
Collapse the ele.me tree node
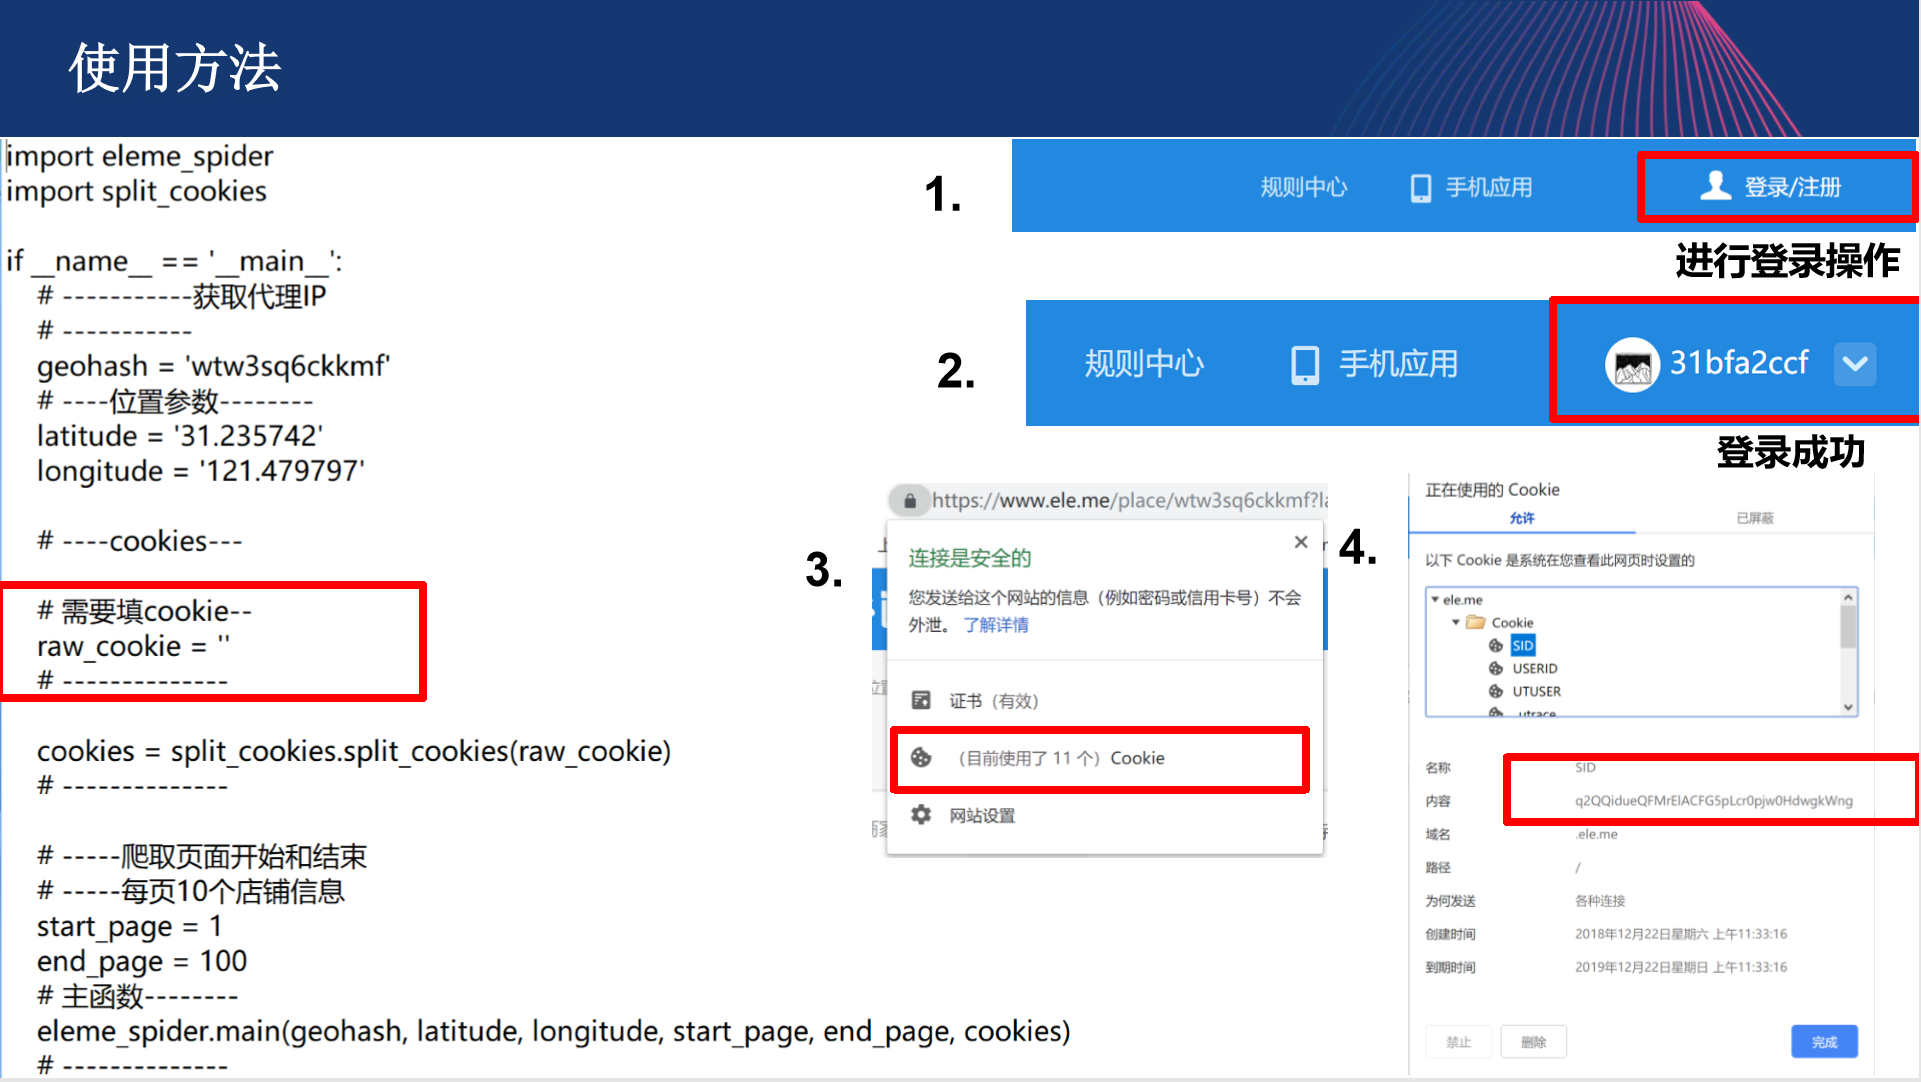click(1435, 600)
